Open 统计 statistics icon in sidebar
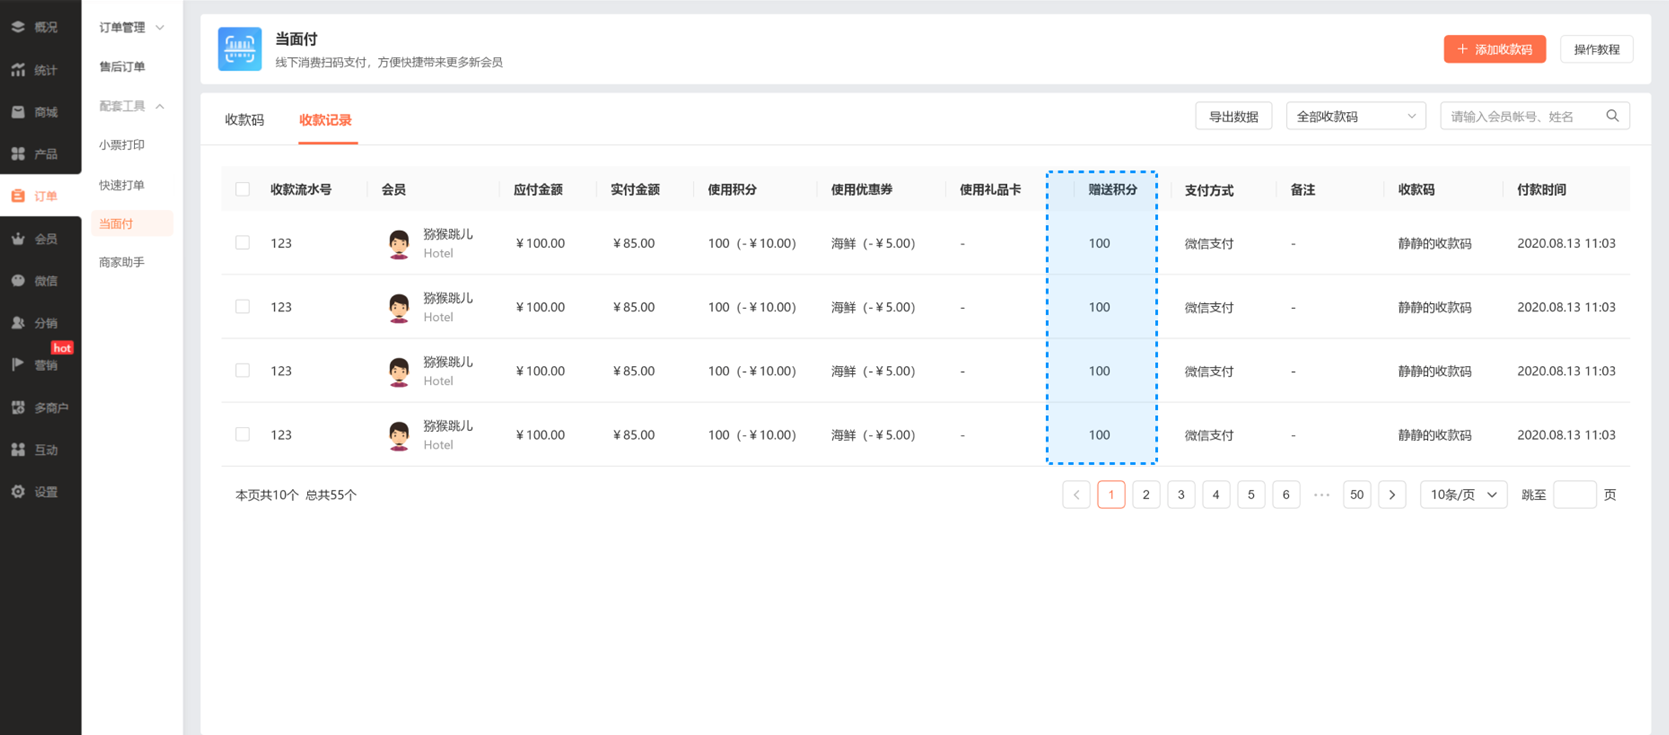1669x735 pixels. click(19, 70)
